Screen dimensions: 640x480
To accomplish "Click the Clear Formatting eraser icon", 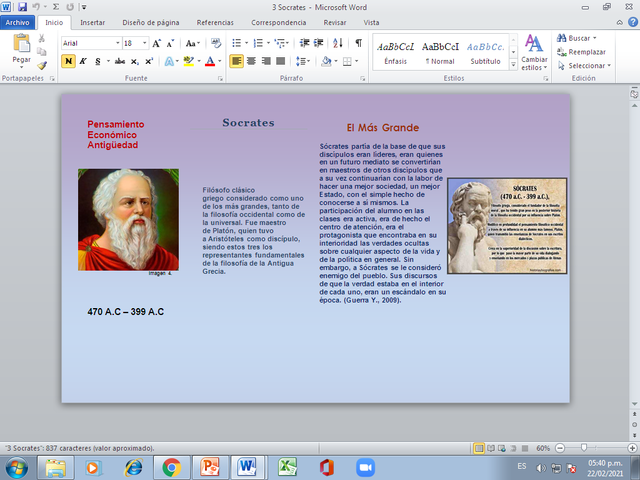I will 216,43.
